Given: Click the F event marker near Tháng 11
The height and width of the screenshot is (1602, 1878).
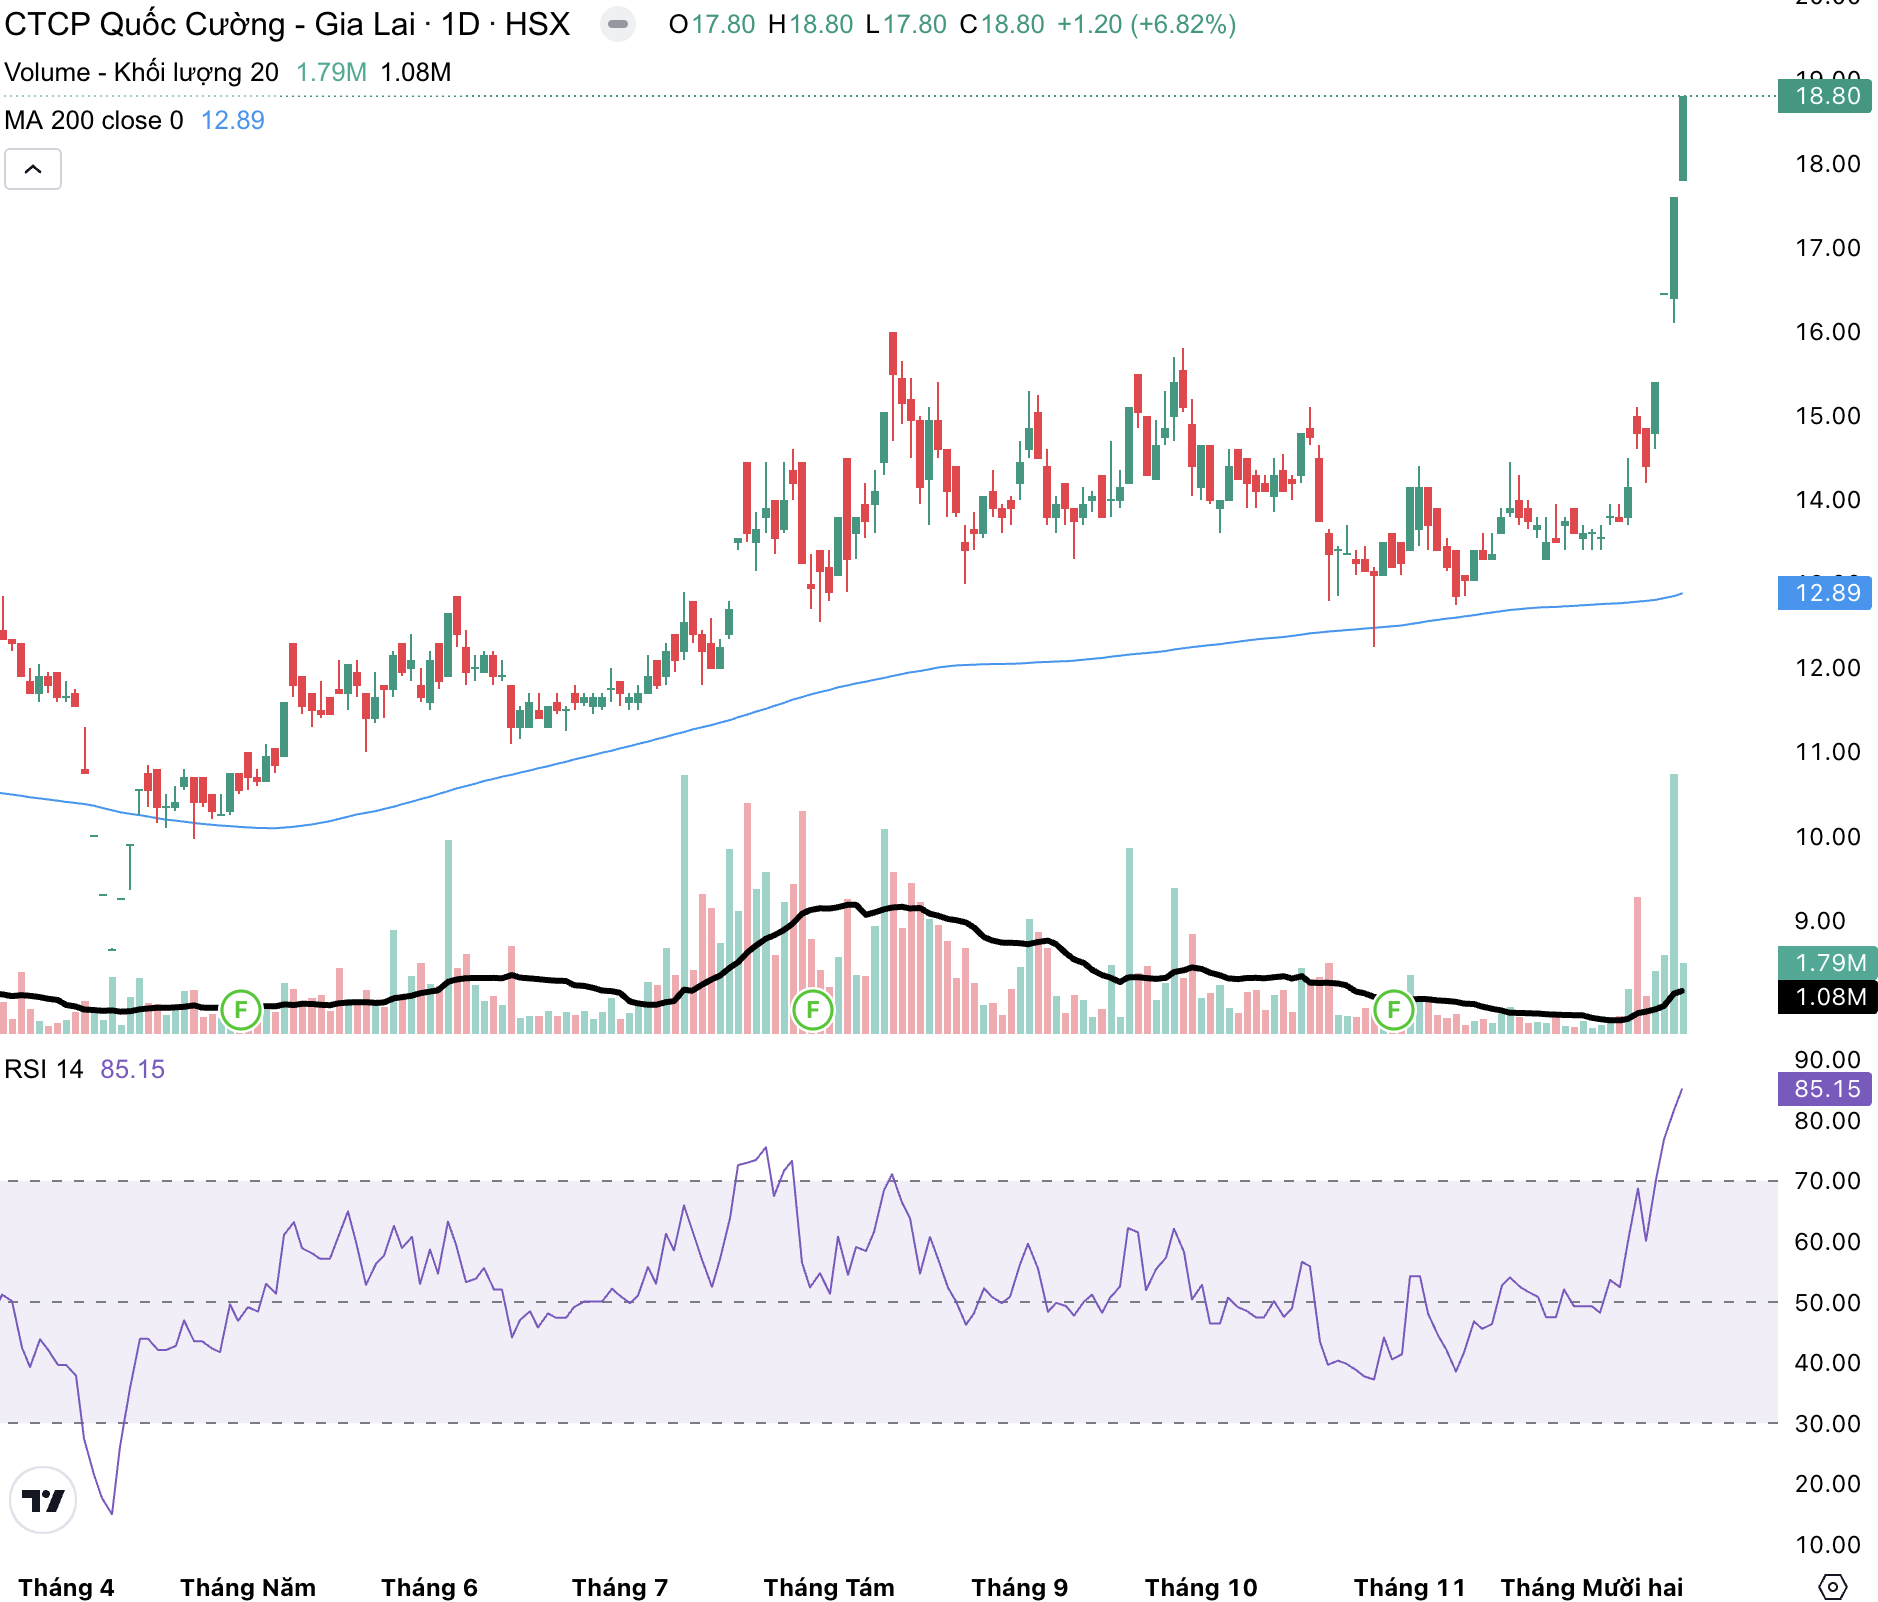Looking at the screenshot, I should [1394, 1010].
